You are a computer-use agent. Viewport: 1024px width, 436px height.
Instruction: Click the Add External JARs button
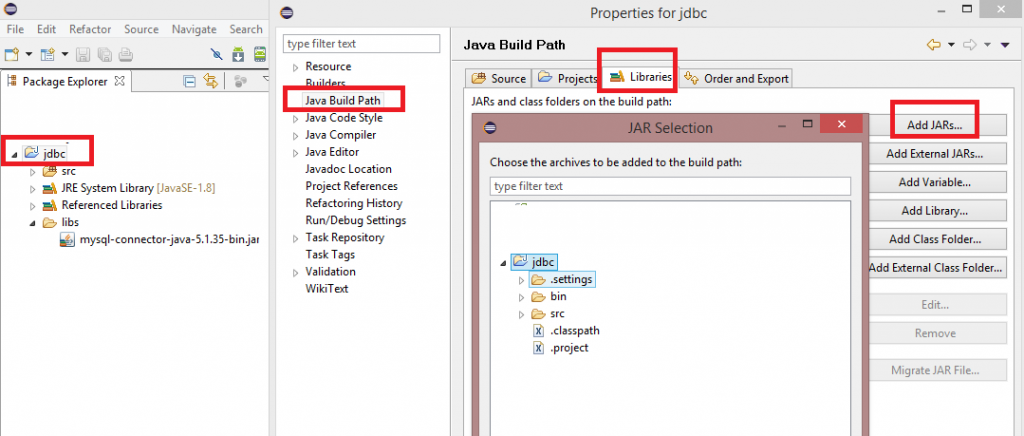tap(934, 154)
